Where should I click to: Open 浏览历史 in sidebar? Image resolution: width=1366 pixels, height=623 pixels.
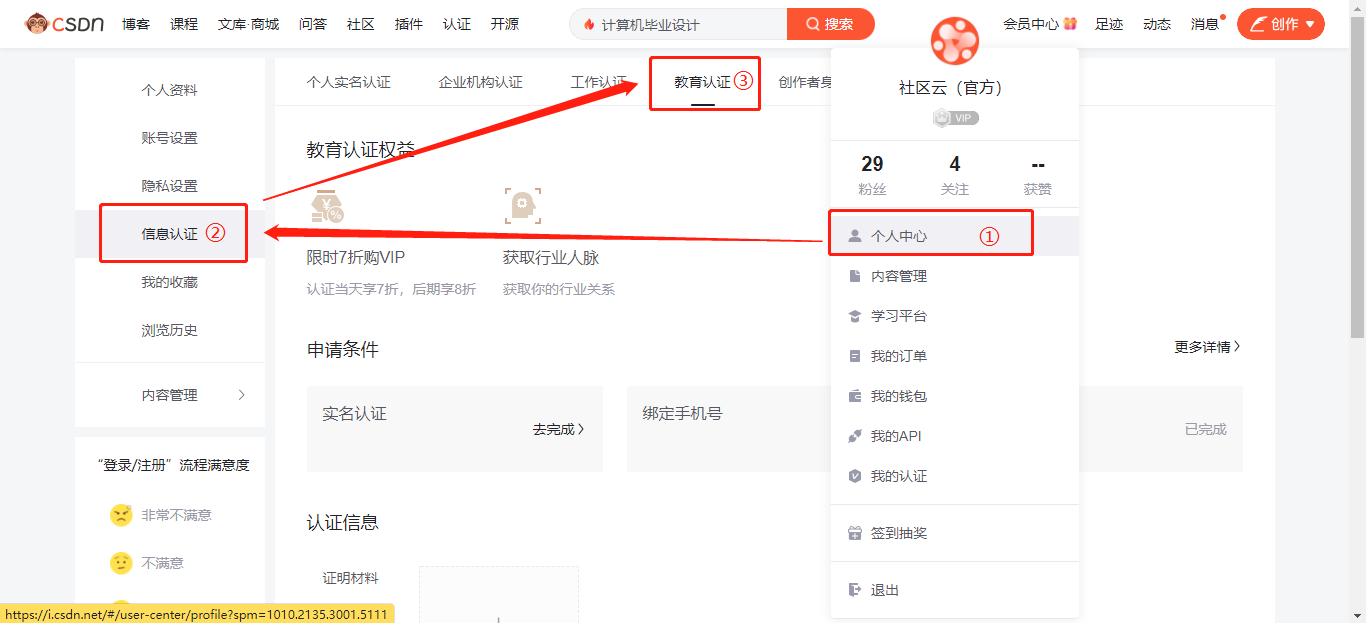(170, 330)
